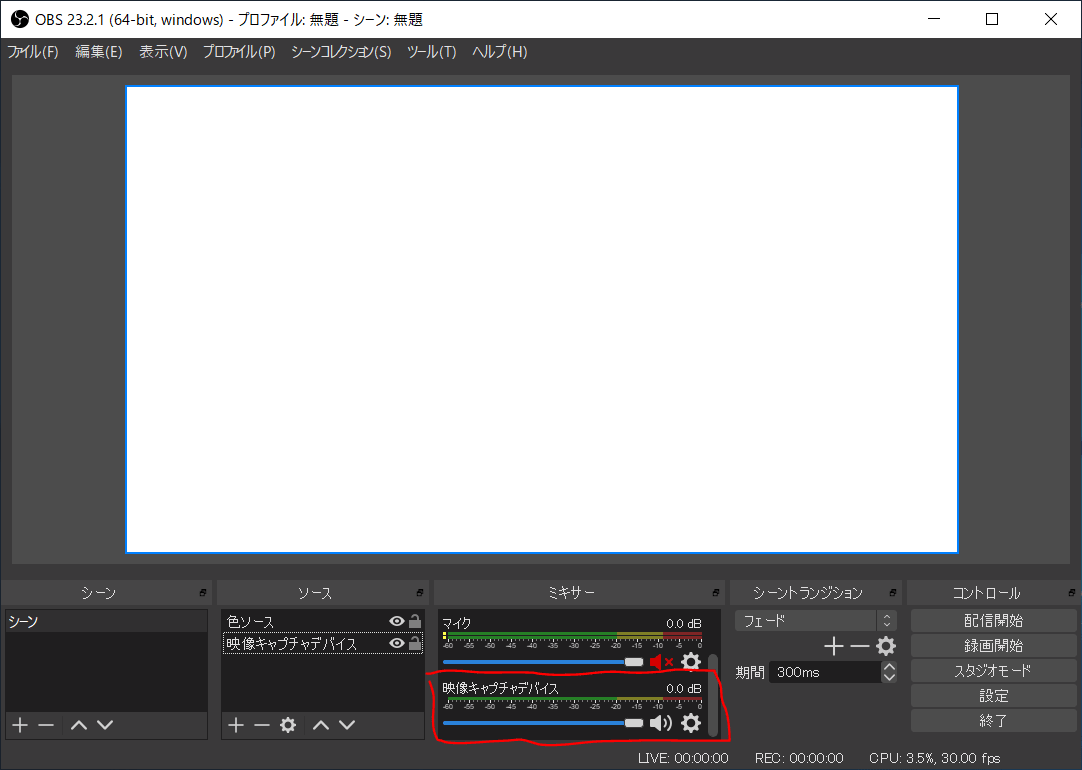Screen dimensions: 1082x770
Task: Click 映像キャプチャデバイス 0.0 dB level value
Action: tap(684, 689)
